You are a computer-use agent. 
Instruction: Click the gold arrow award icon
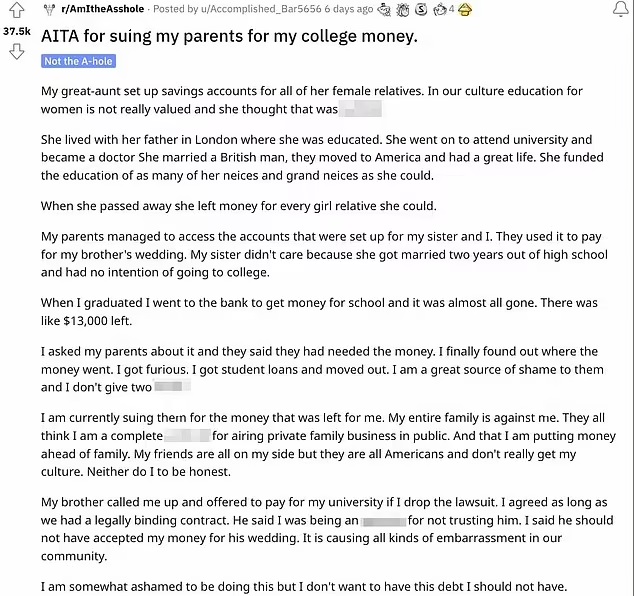pyautogui.click(x=466, y=10)
